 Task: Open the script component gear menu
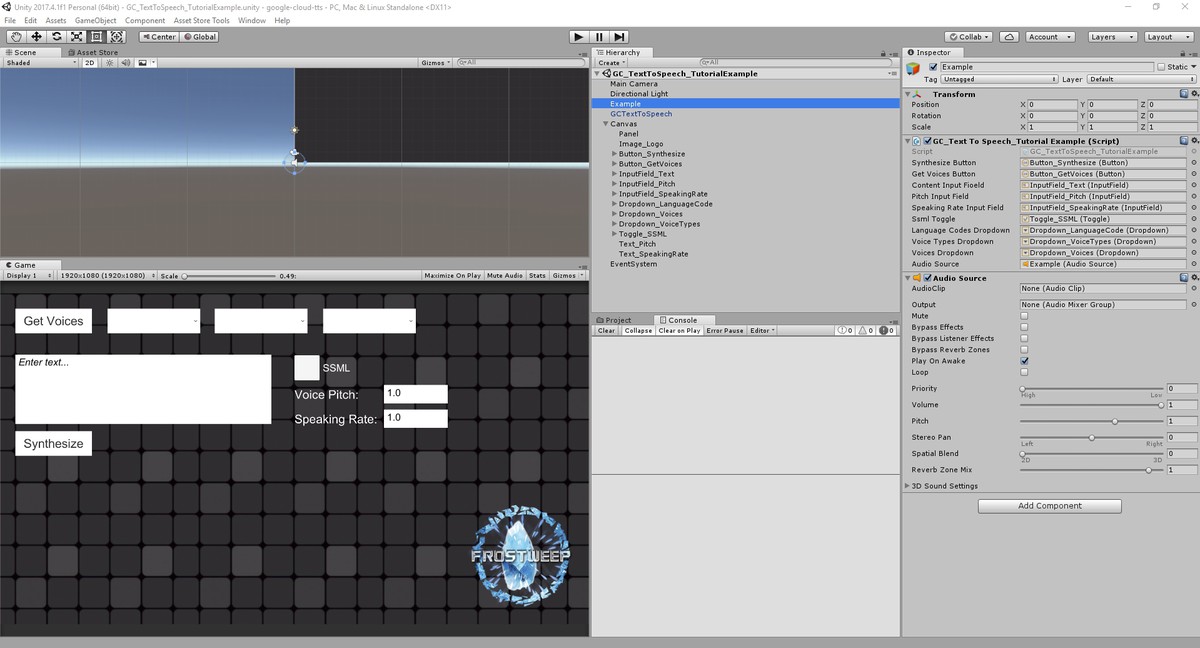[1193, 141]
